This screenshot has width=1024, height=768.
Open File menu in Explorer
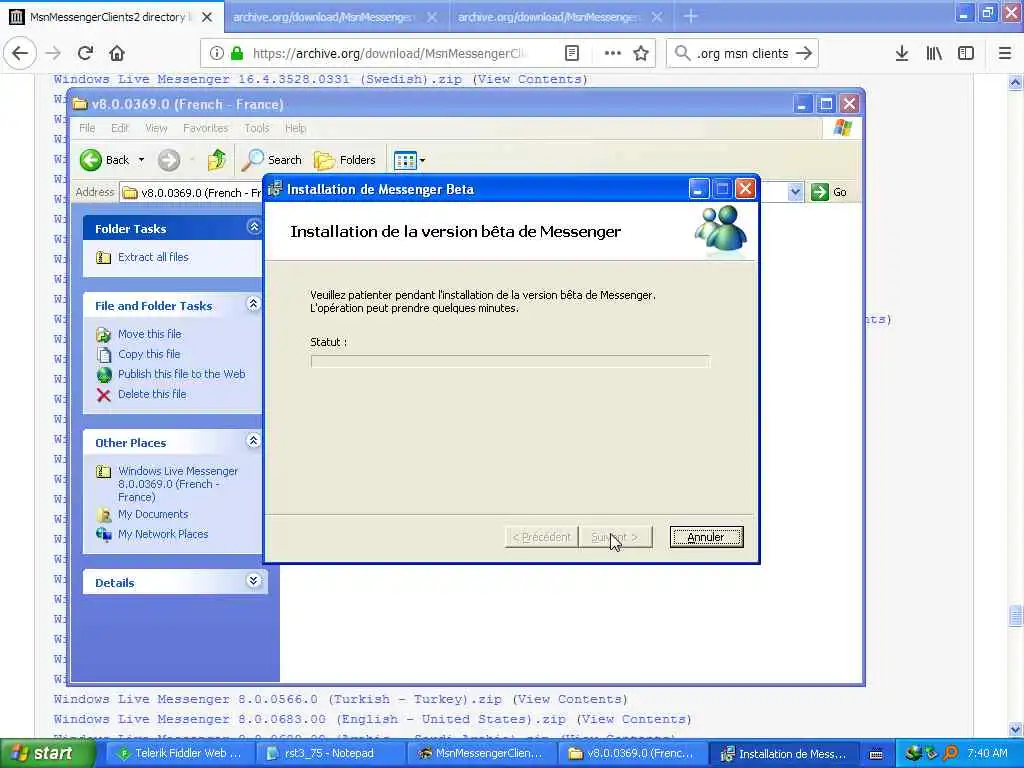(87, 128)
